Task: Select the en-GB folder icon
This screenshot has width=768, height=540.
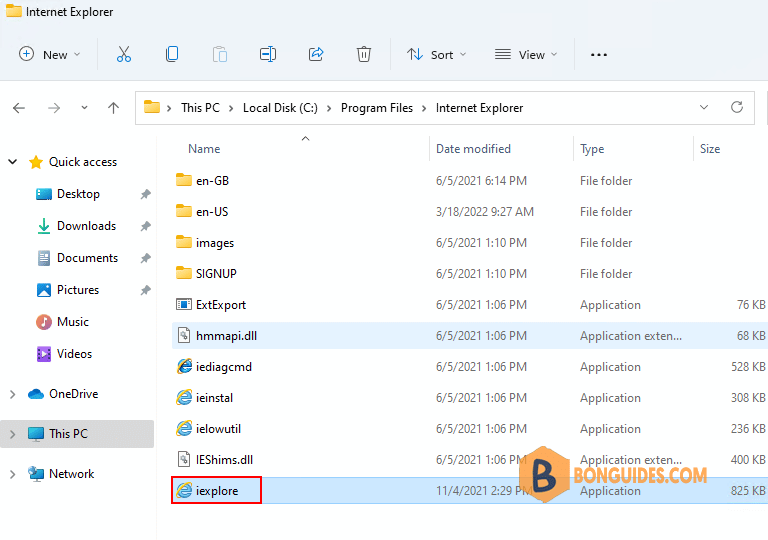Action: 184,180
